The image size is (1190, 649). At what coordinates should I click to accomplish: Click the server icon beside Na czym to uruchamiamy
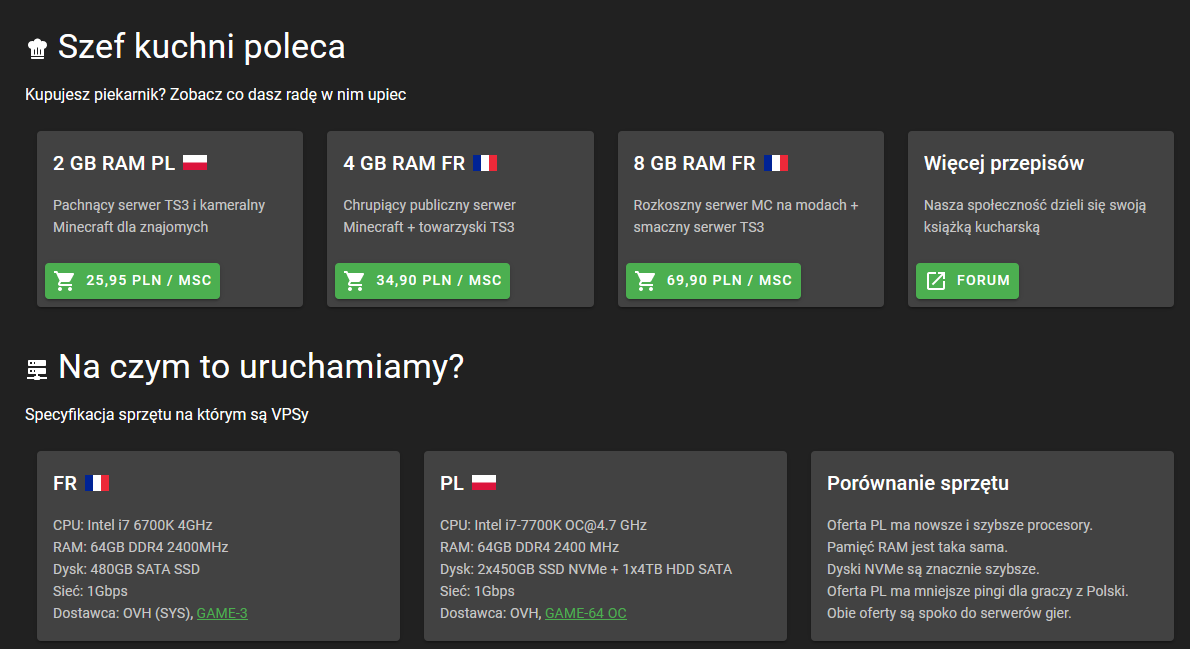click(x=37, y=370)
